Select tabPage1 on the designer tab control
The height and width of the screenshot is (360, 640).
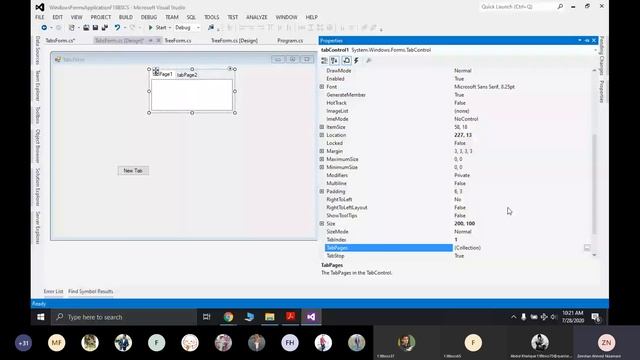click(x=163, y=74)
